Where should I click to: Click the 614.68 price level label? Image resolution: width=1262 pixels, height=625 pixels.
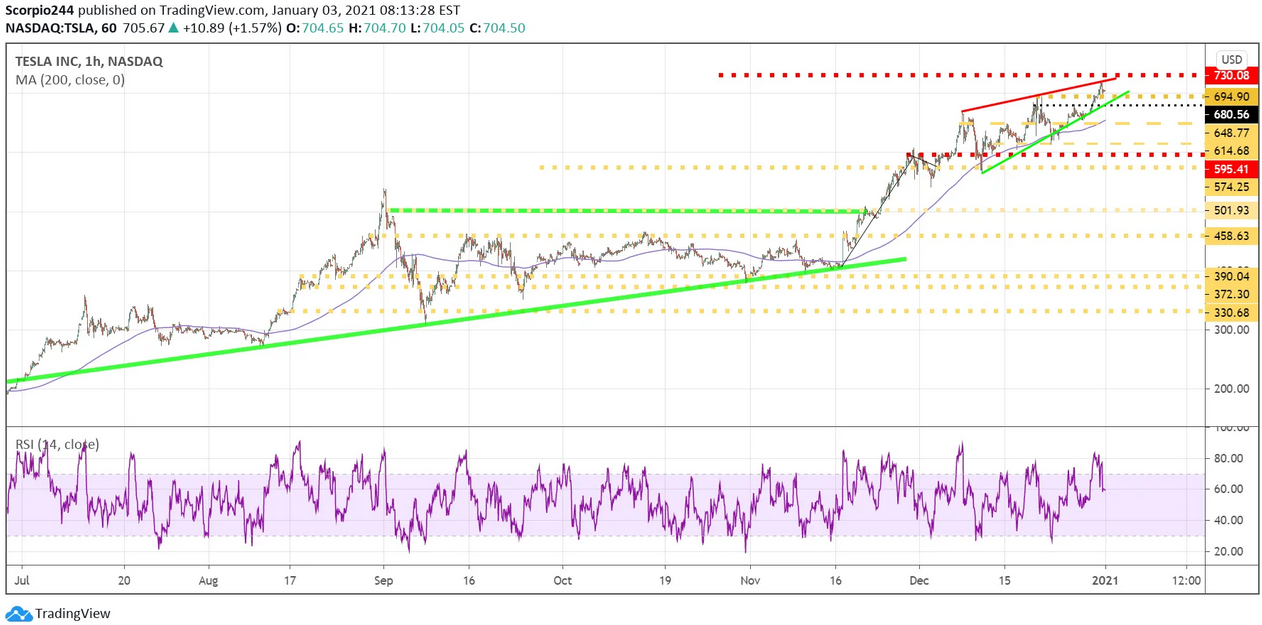(x=1231, y=151)
